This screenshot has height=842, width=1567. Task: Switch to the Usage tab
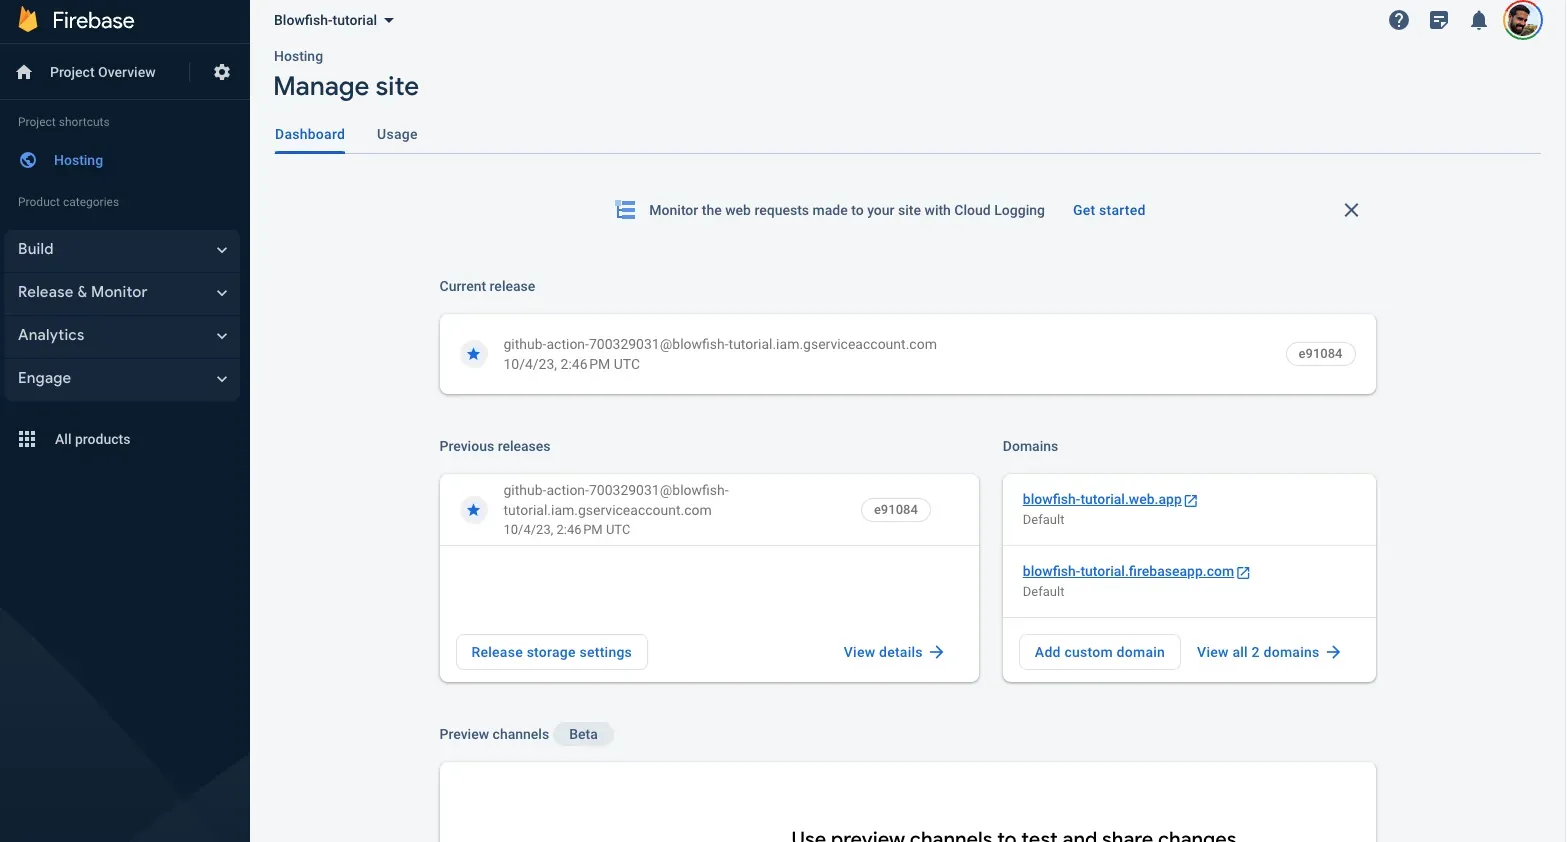coord(396,134)
